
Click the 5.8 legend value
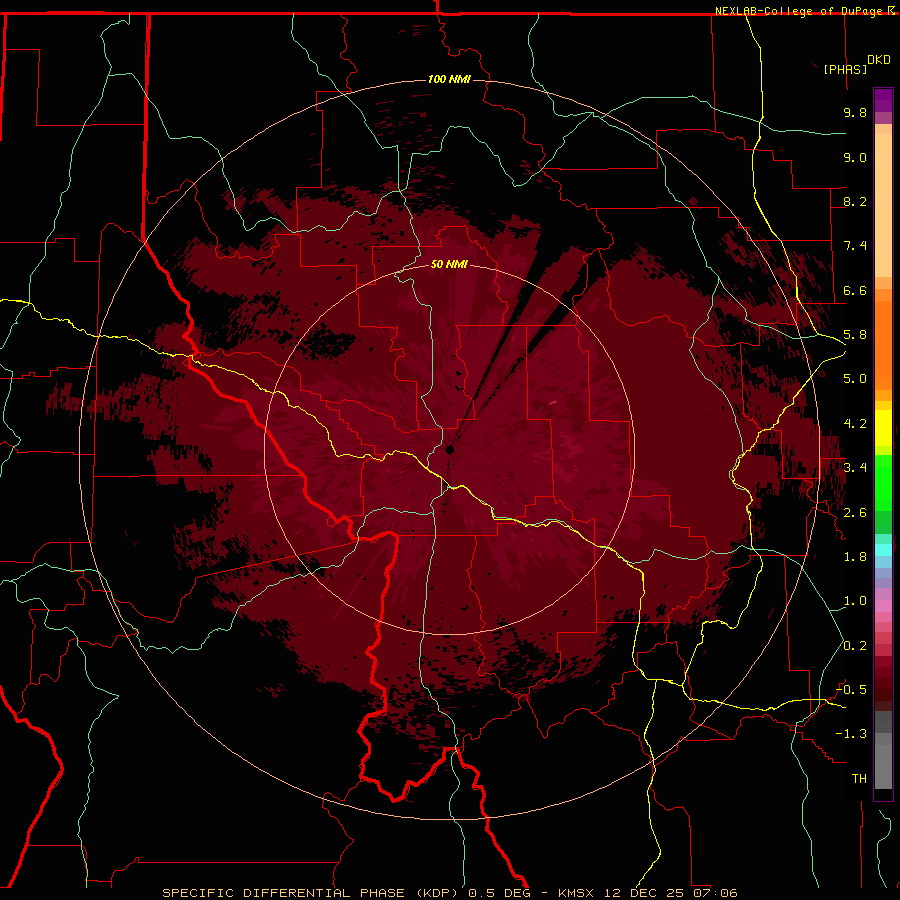pos(855,335)
